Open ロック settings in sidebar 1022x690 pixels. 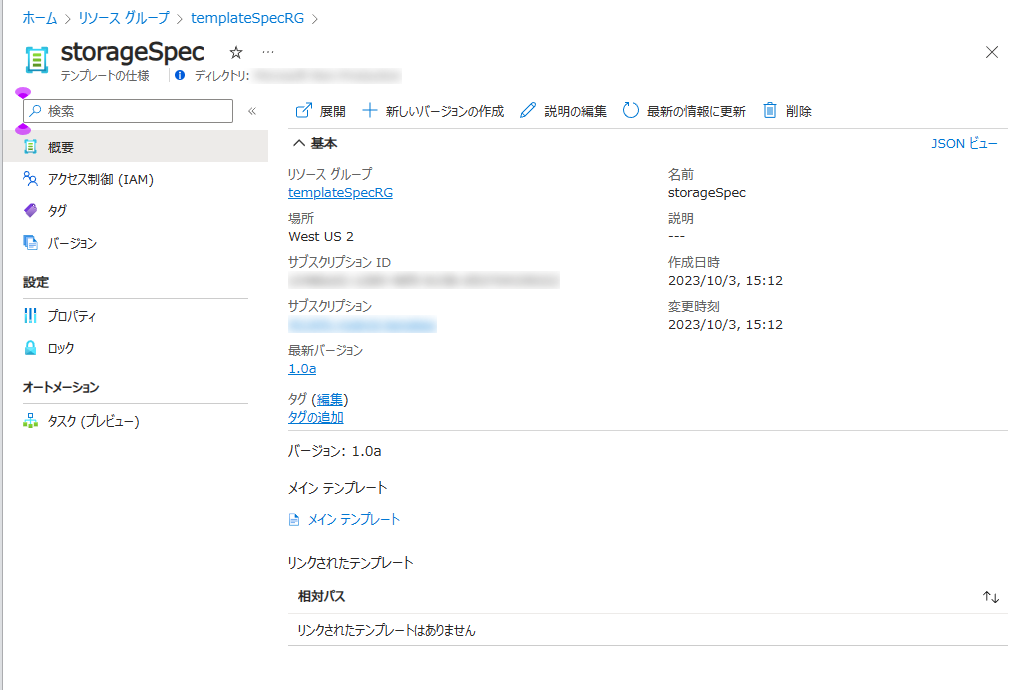[60, 348]
